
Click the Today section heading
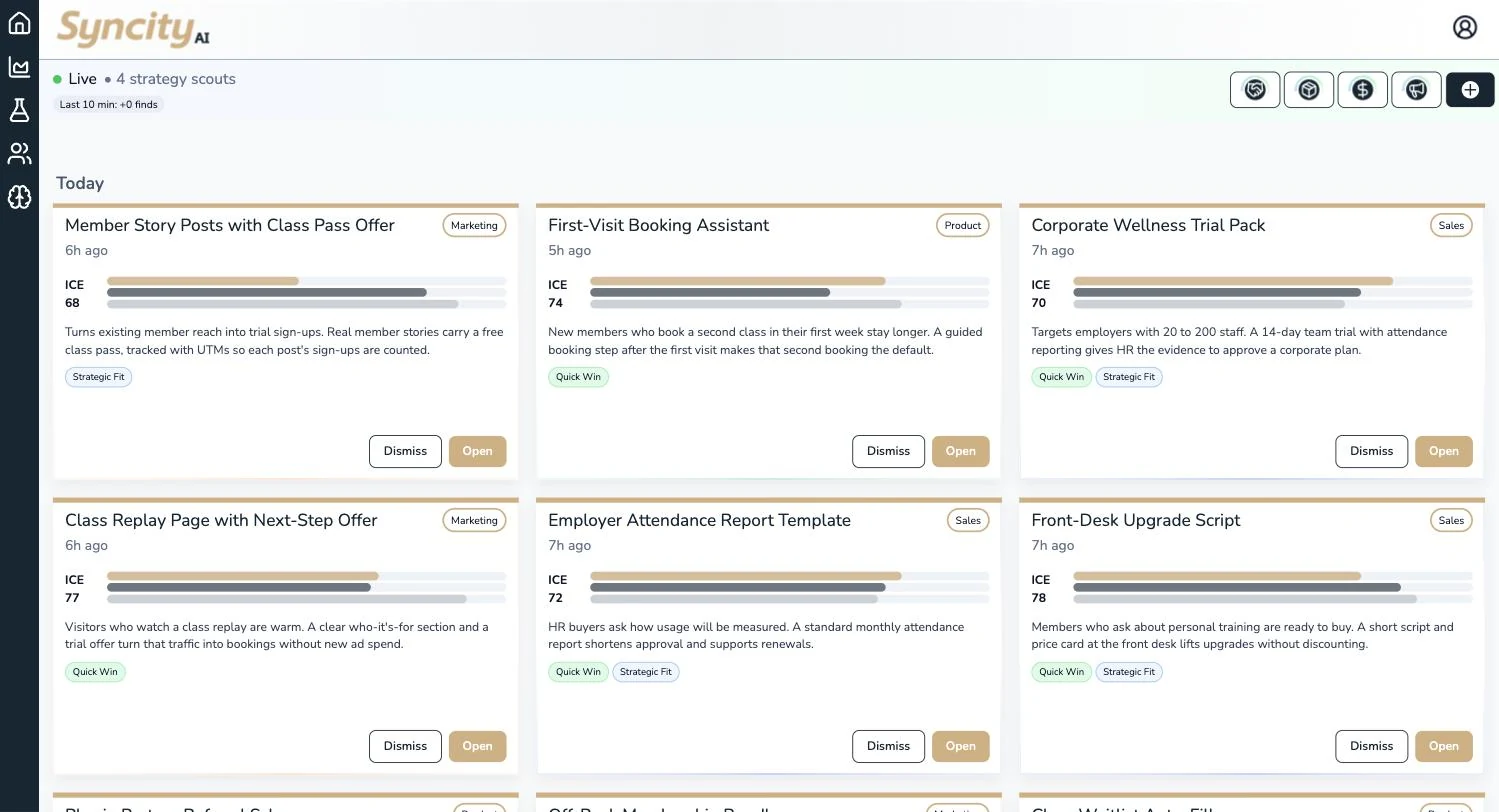pyautogui.click(x=80, y=184)
